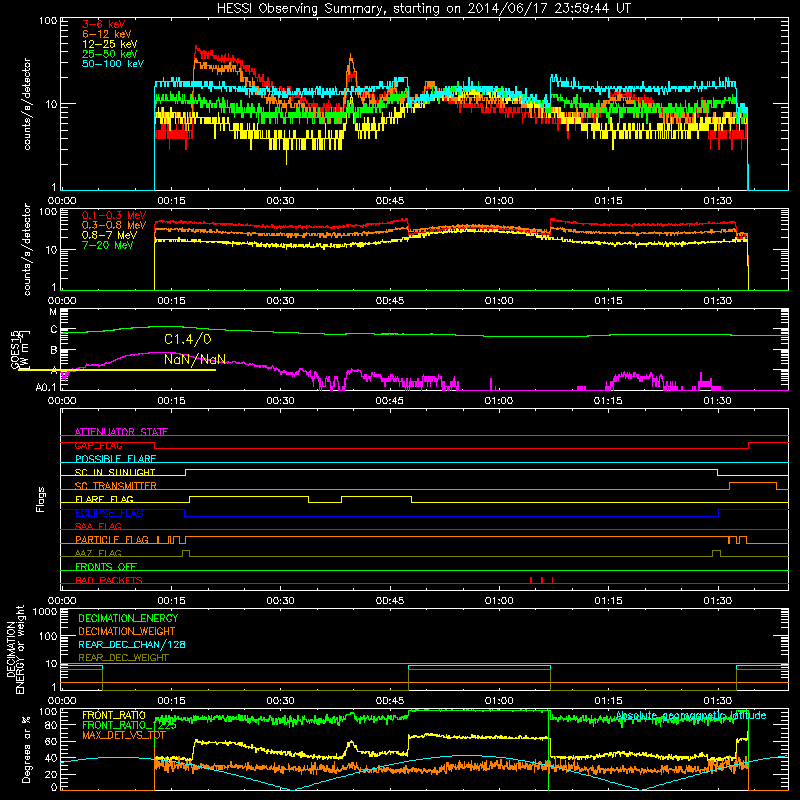Screen dimensions: 800x800
Task: Select the REAR_DEC_WEIGHT legend label
Action: pos(123,658)
